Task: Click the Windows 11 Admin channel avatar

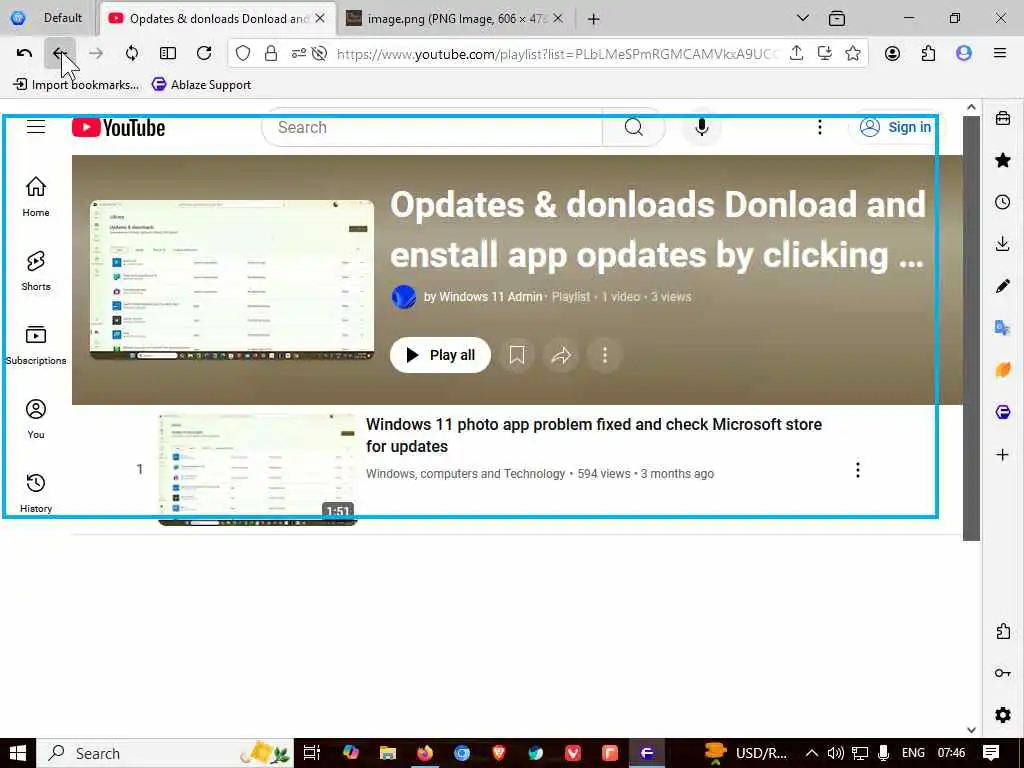Action: point(404,296)
